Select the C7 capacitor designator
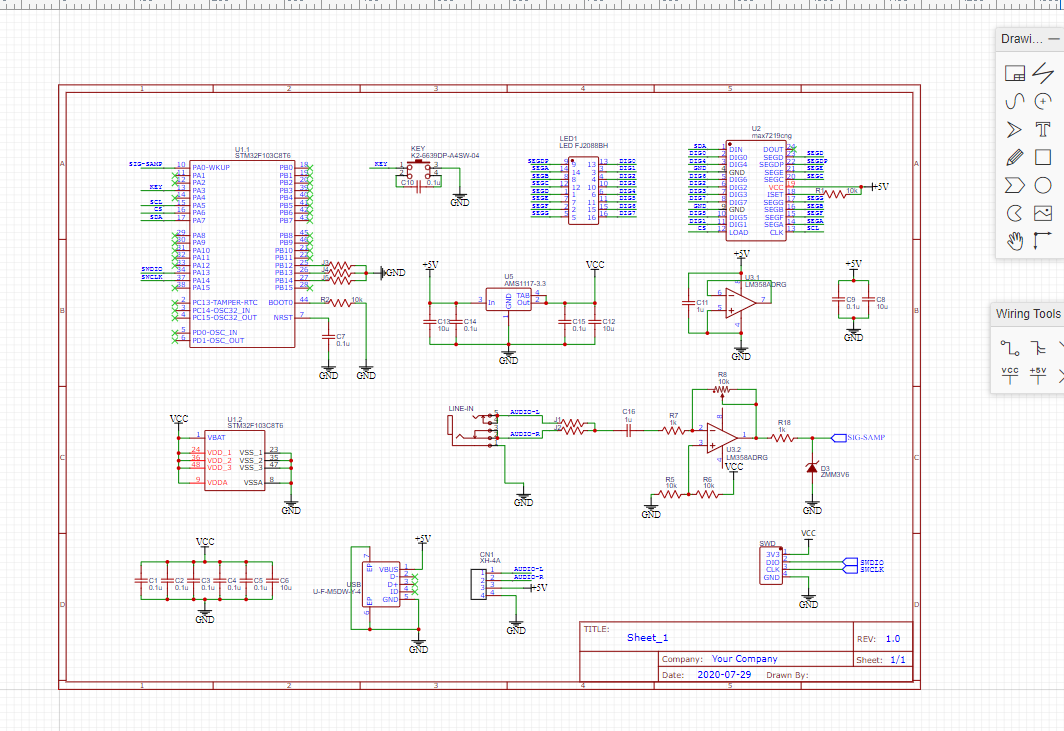The height and width of the screenshot is (731, 1064). (x=341, y=337)
